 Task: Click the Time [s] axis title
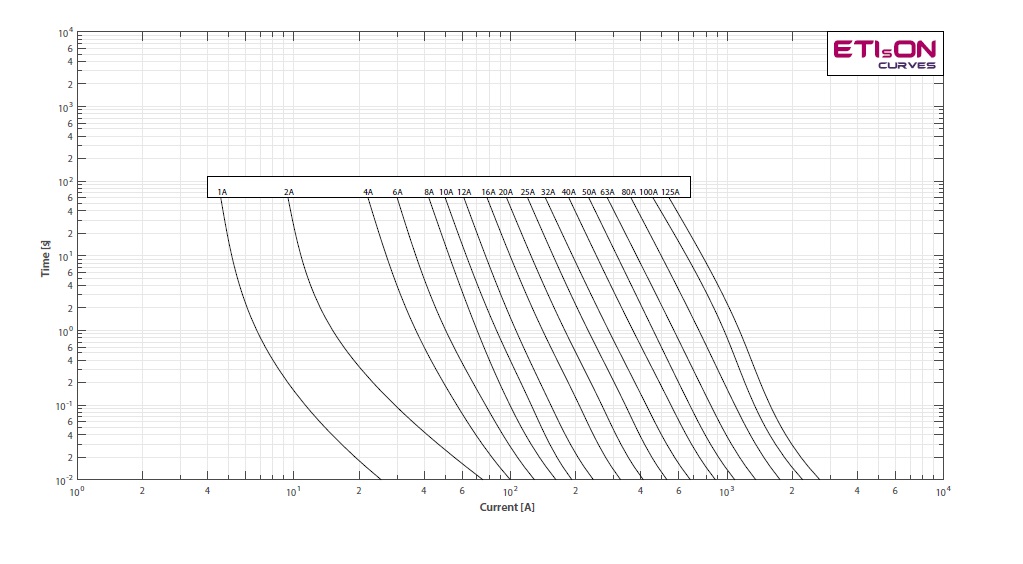(x=46, y=258)
